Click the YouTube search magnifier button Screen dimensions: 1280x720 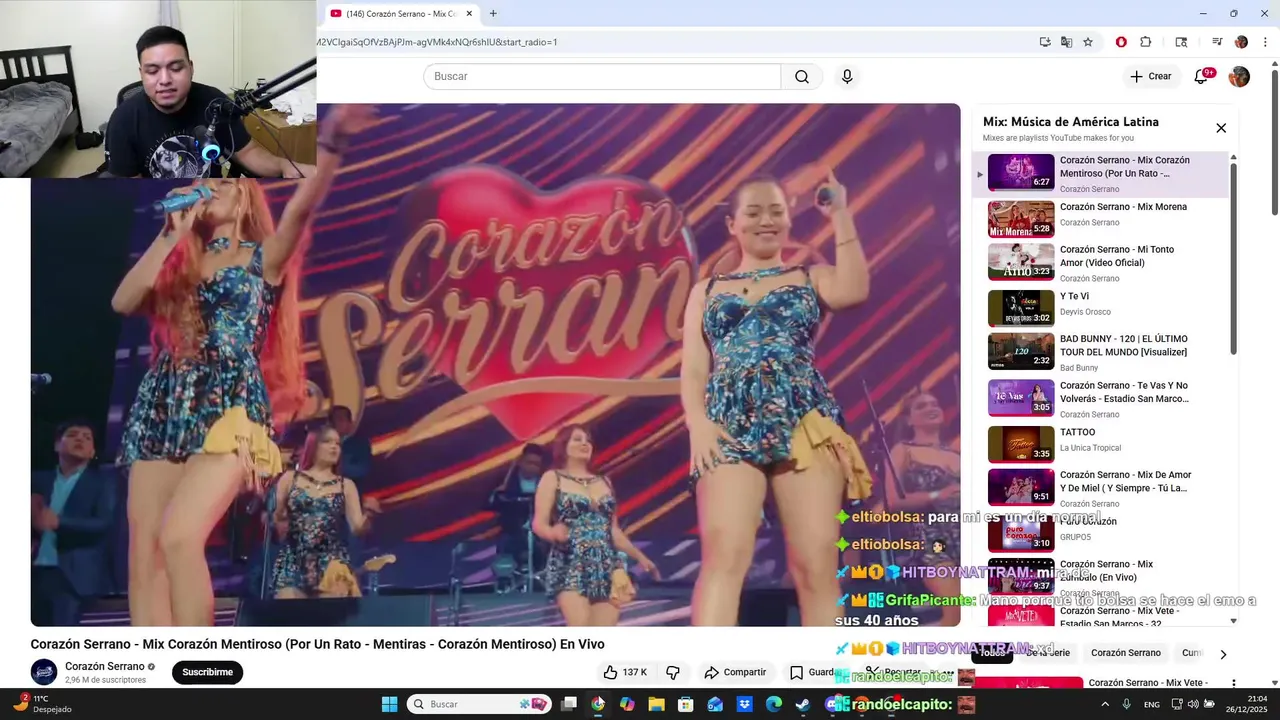click(802, 77)
